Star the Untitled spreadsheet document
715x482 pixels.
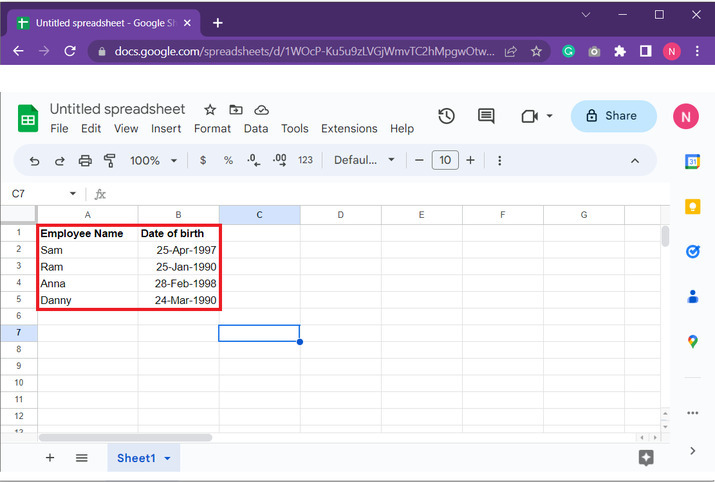point(210,109)
